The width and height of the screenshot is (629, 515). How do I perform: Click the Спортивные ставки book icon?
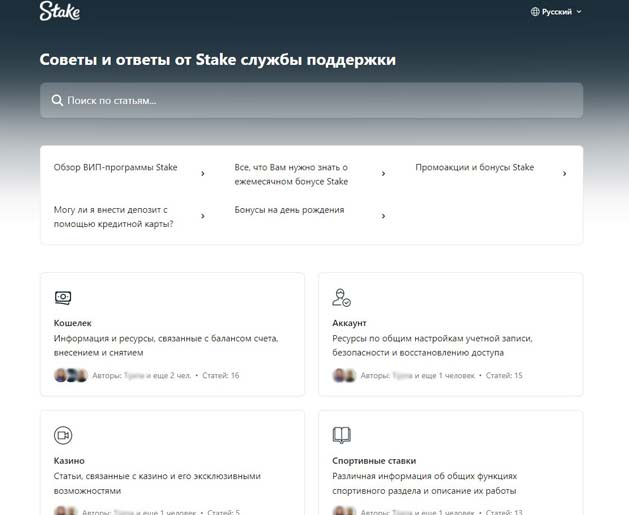341,435
